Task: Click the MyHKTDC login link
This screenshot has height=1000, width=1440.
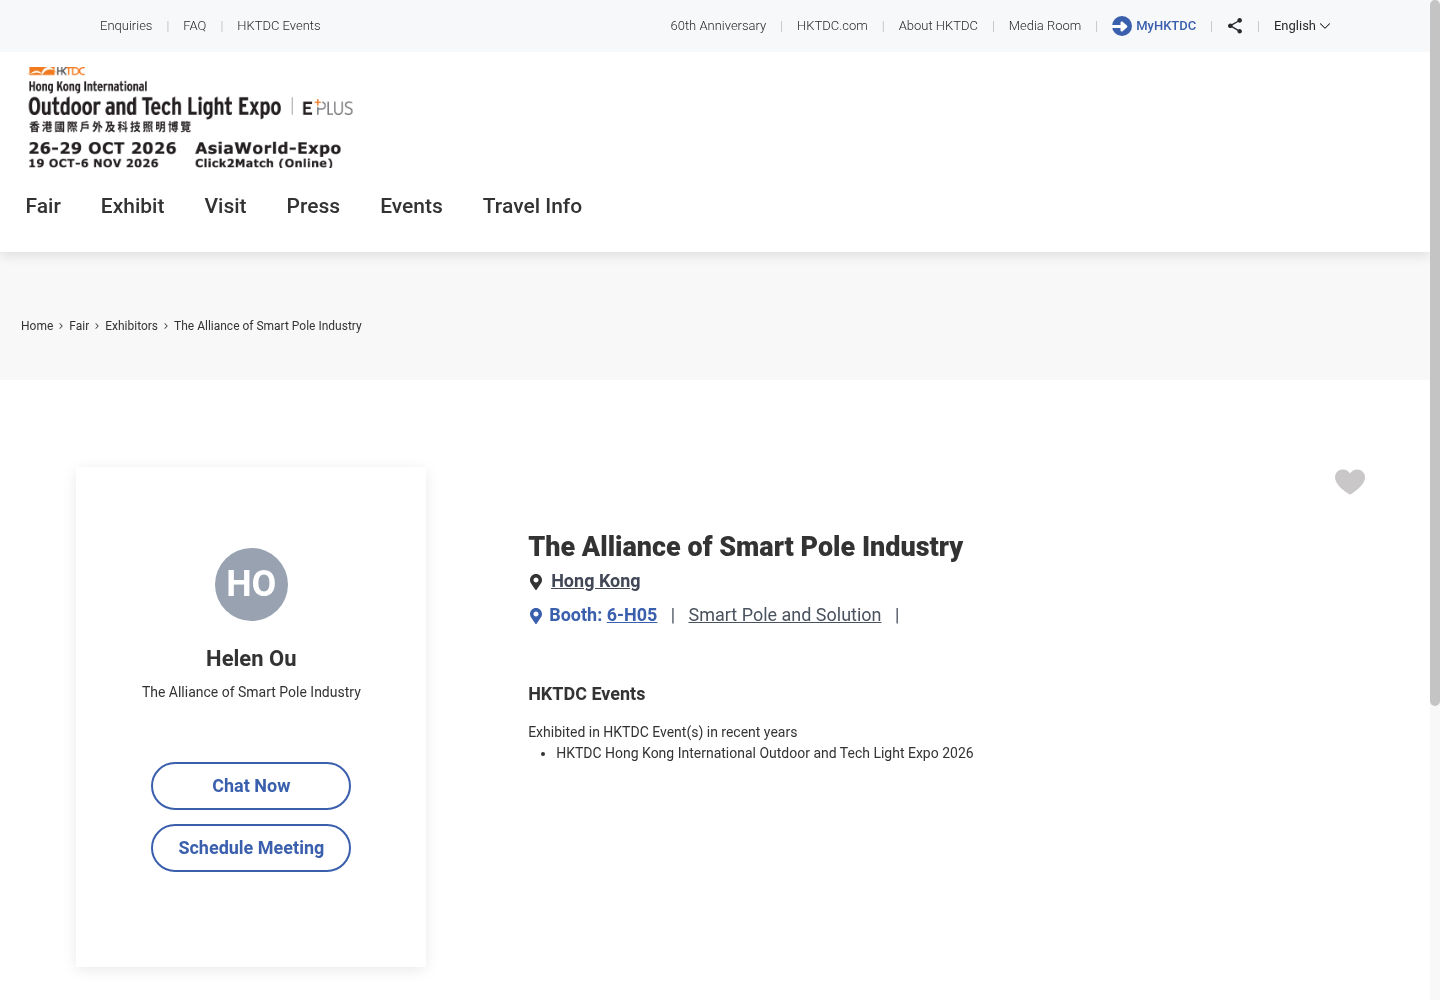Action: point(1166,26)
